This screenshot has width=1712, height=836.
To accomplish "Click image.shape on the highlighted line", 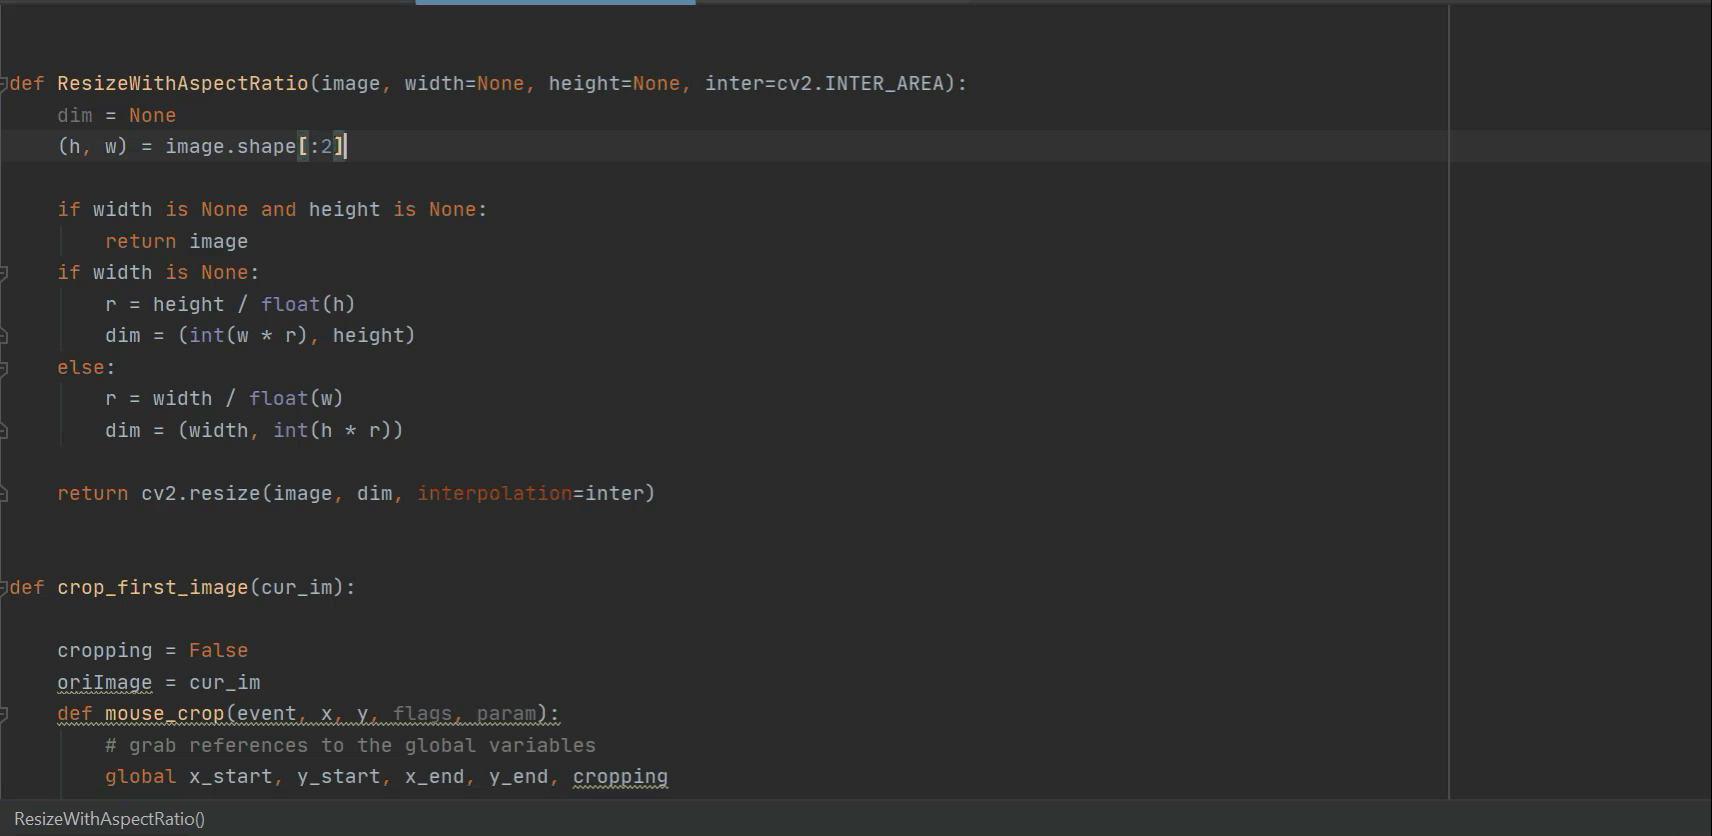I will 230,147.
